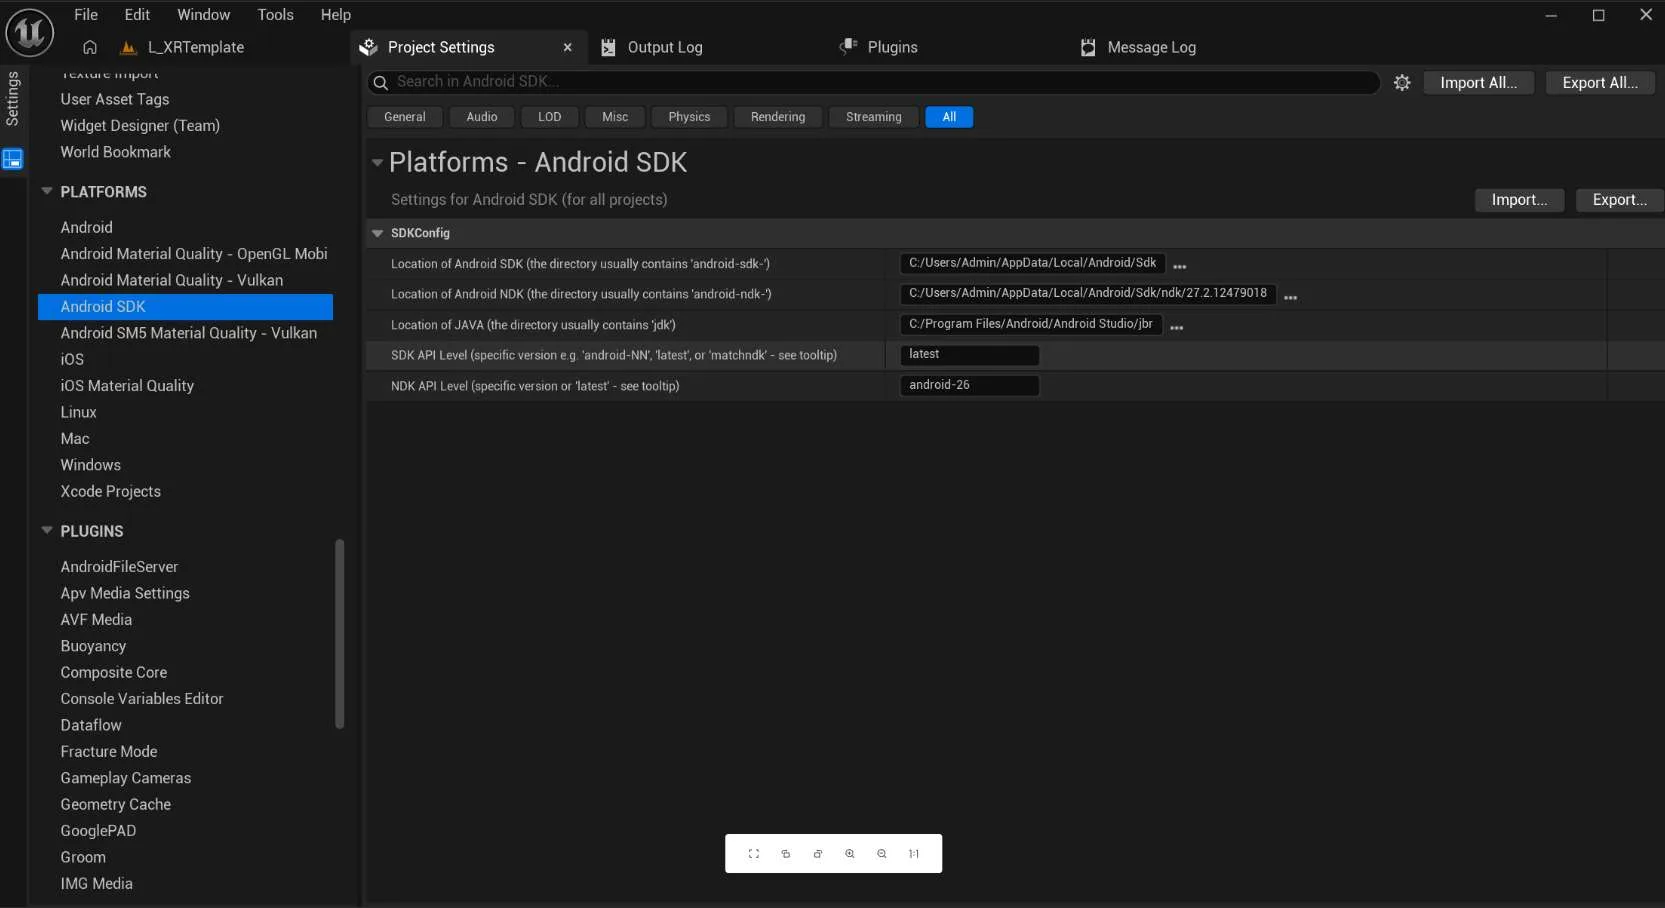This screenshot has height=908, width=1665.
Task: Click the Search in Android SDK field
Action: [875, 82]
